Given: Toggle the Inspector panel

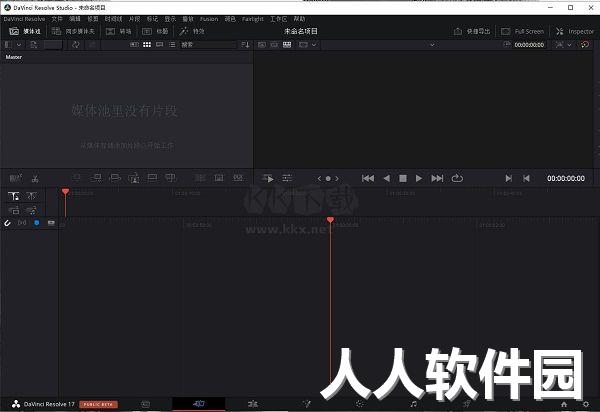Looking at the screenshot, I should point(574,31).
